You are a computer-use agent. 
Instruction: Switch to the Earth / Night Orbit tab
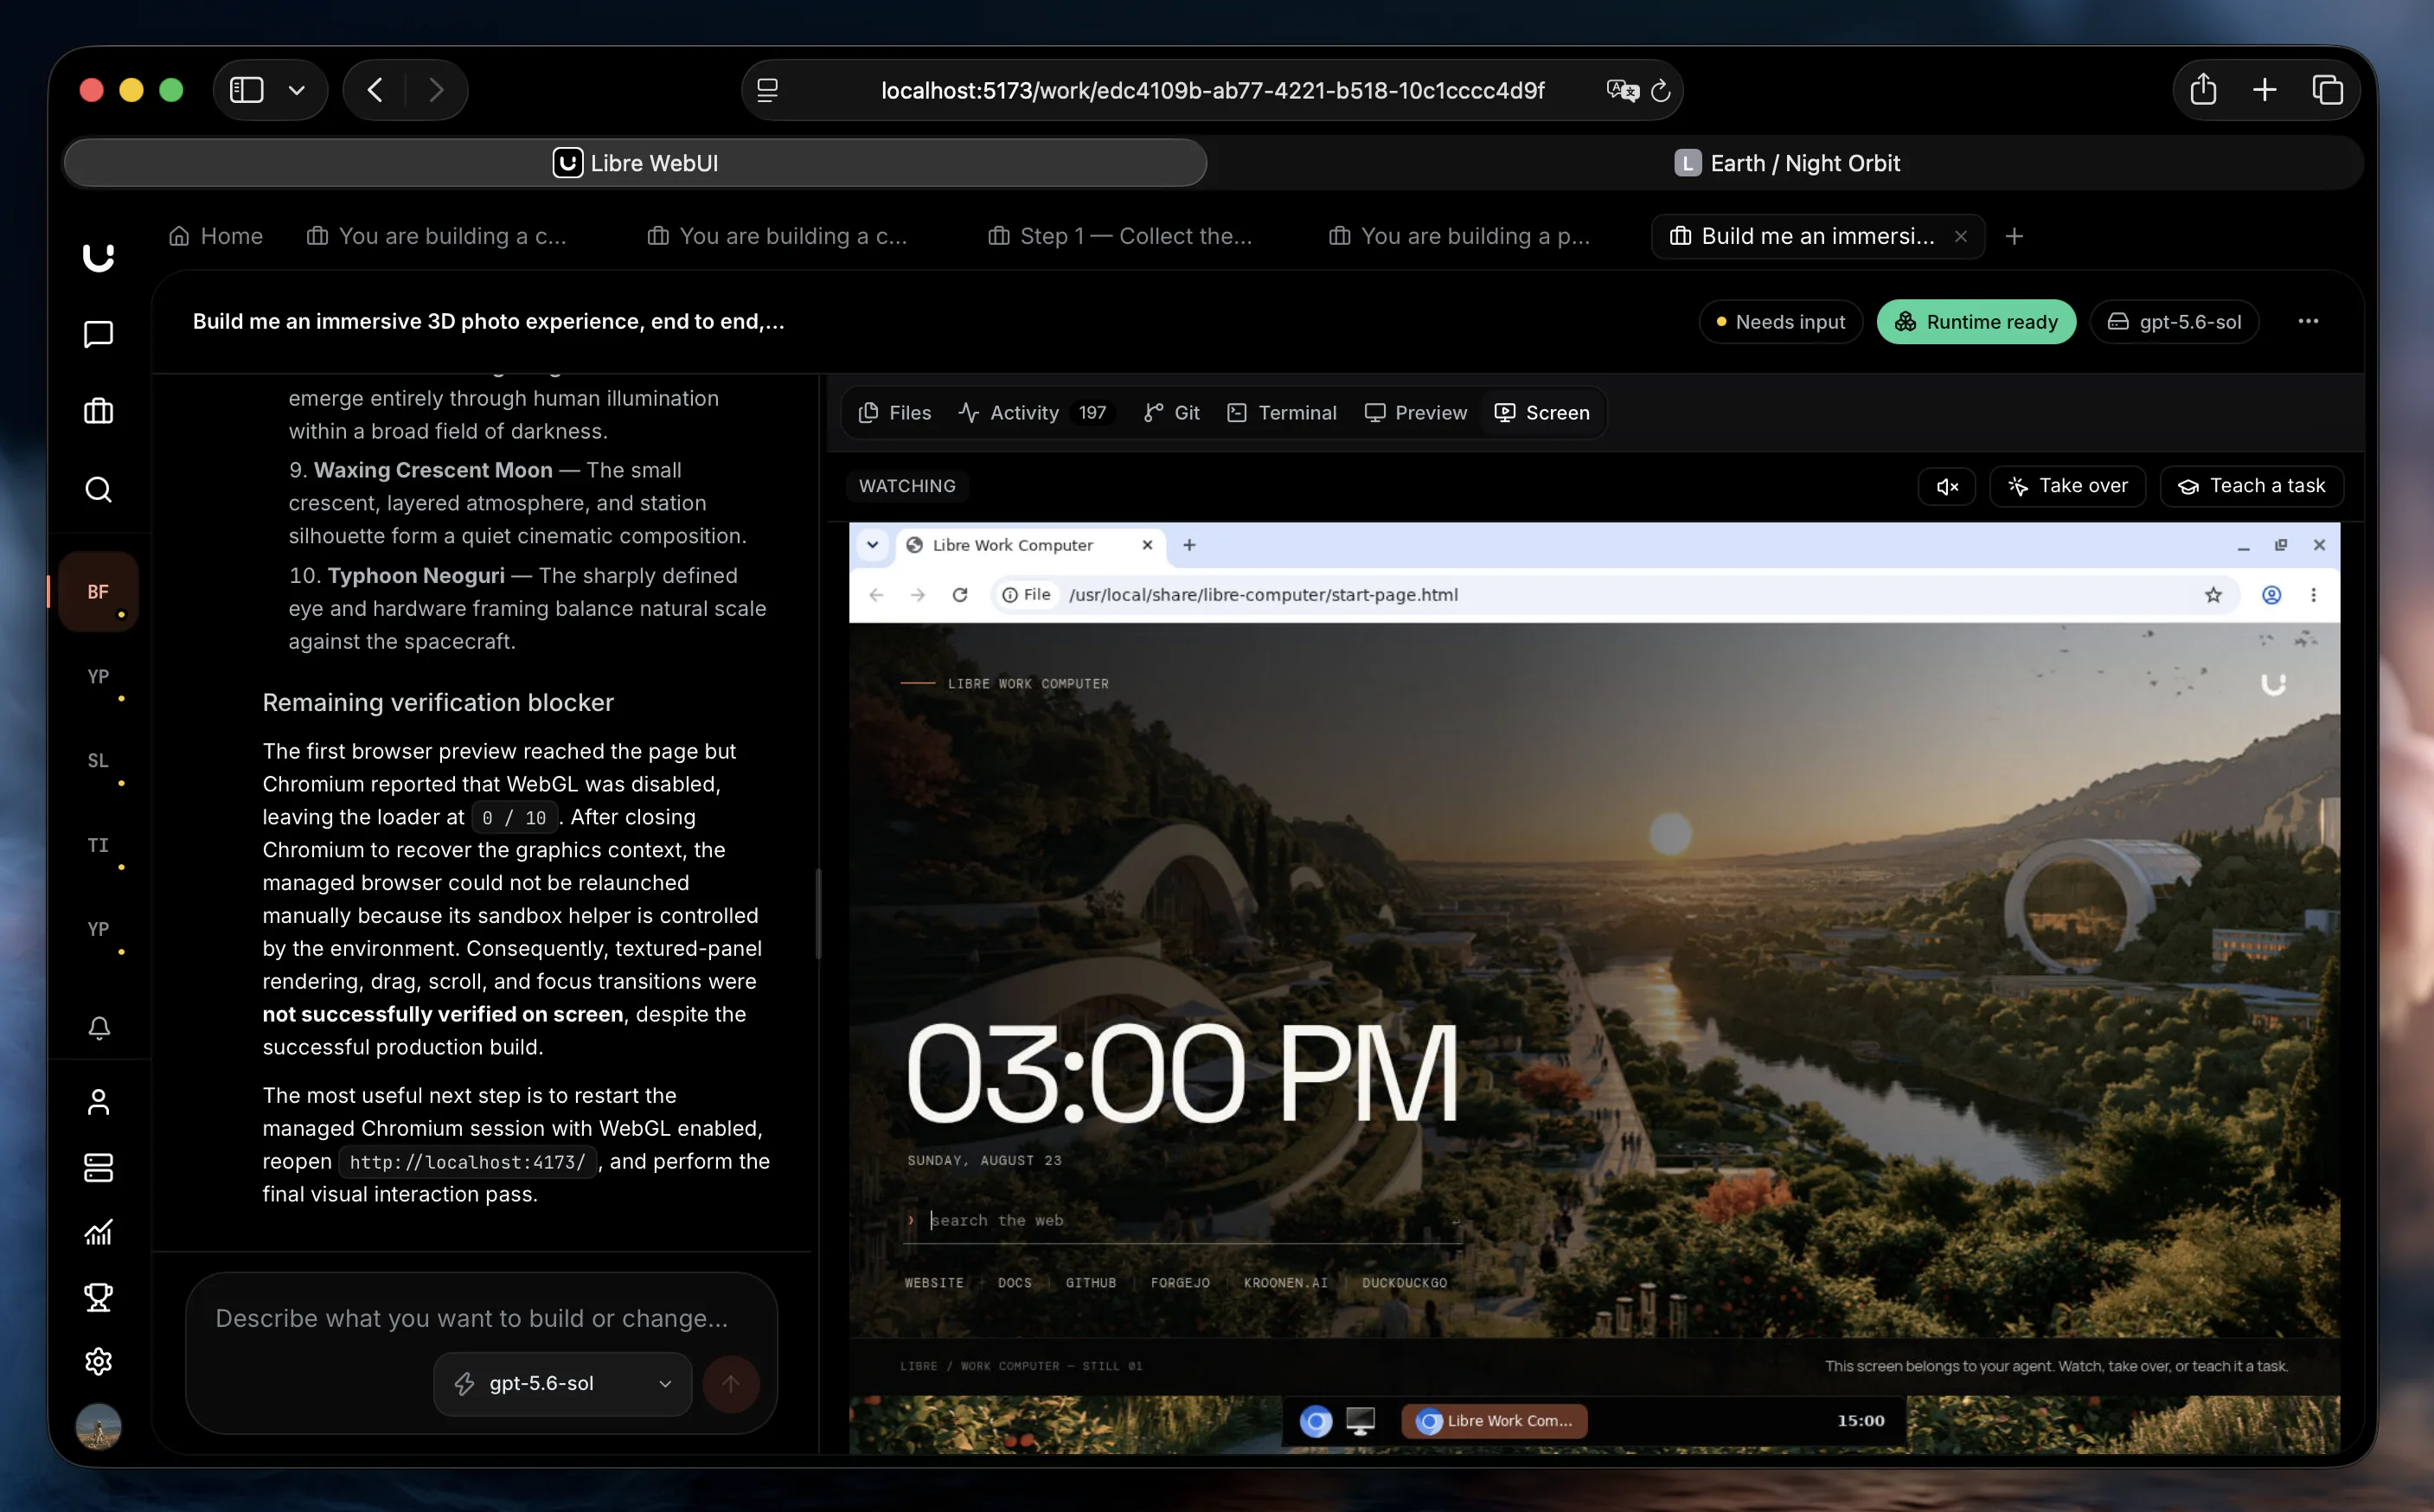pos(1787,163)
